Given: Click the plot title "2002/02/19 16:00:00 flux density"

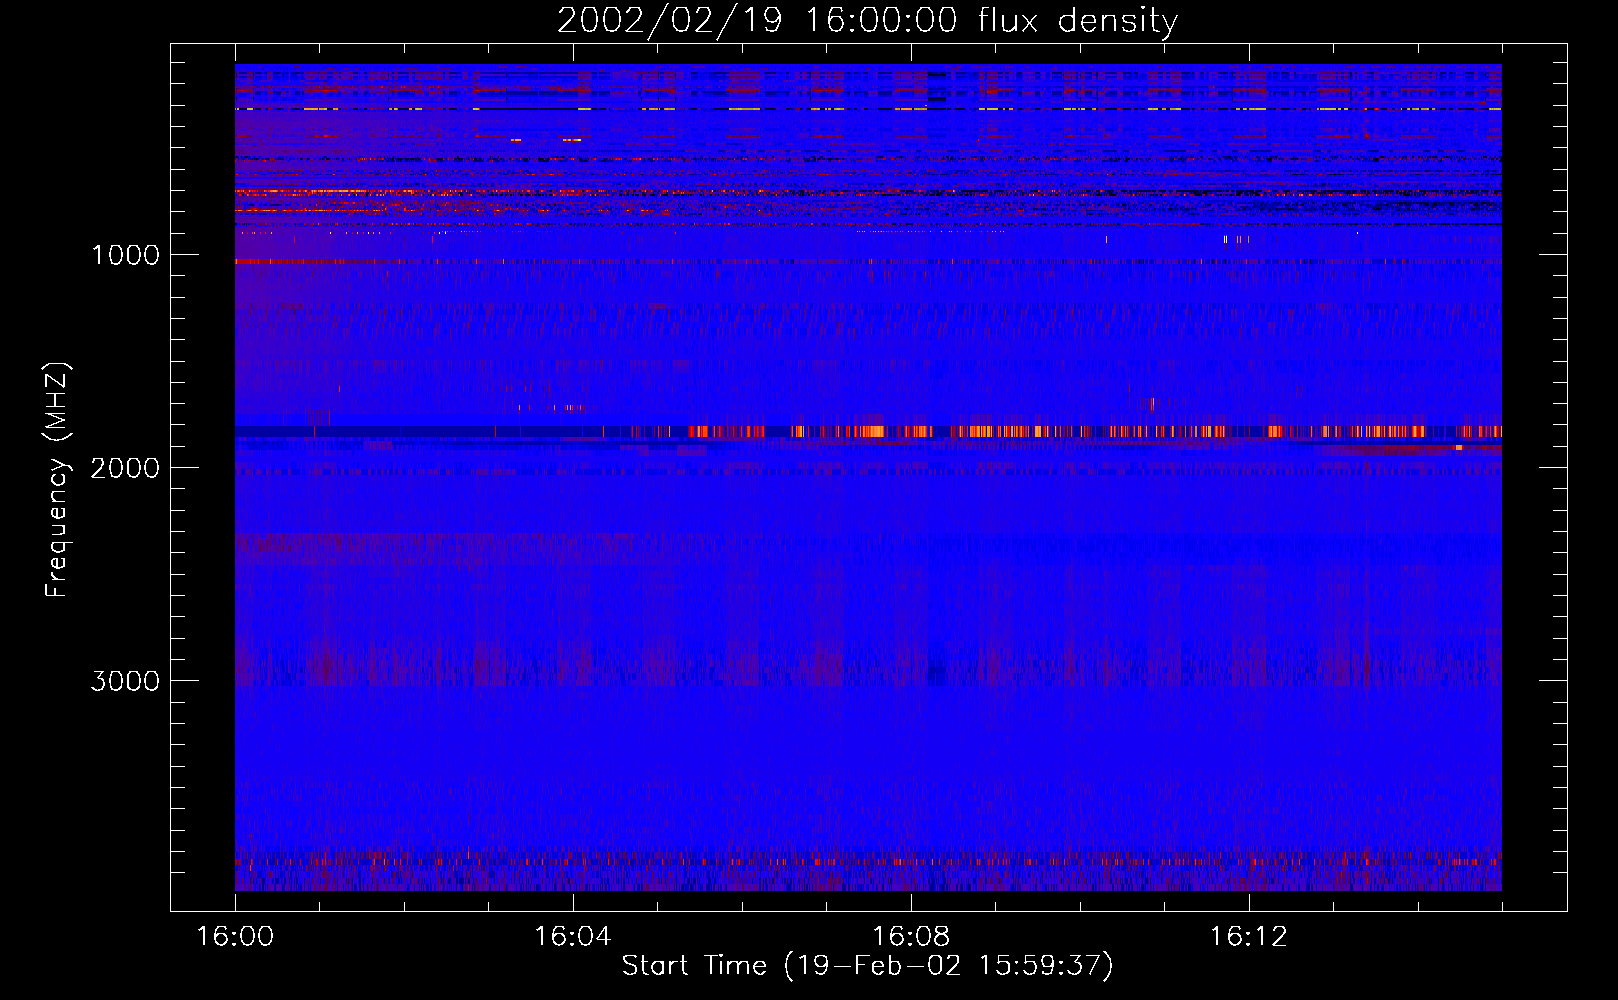Looking at the screenshot, I should 867,21.
